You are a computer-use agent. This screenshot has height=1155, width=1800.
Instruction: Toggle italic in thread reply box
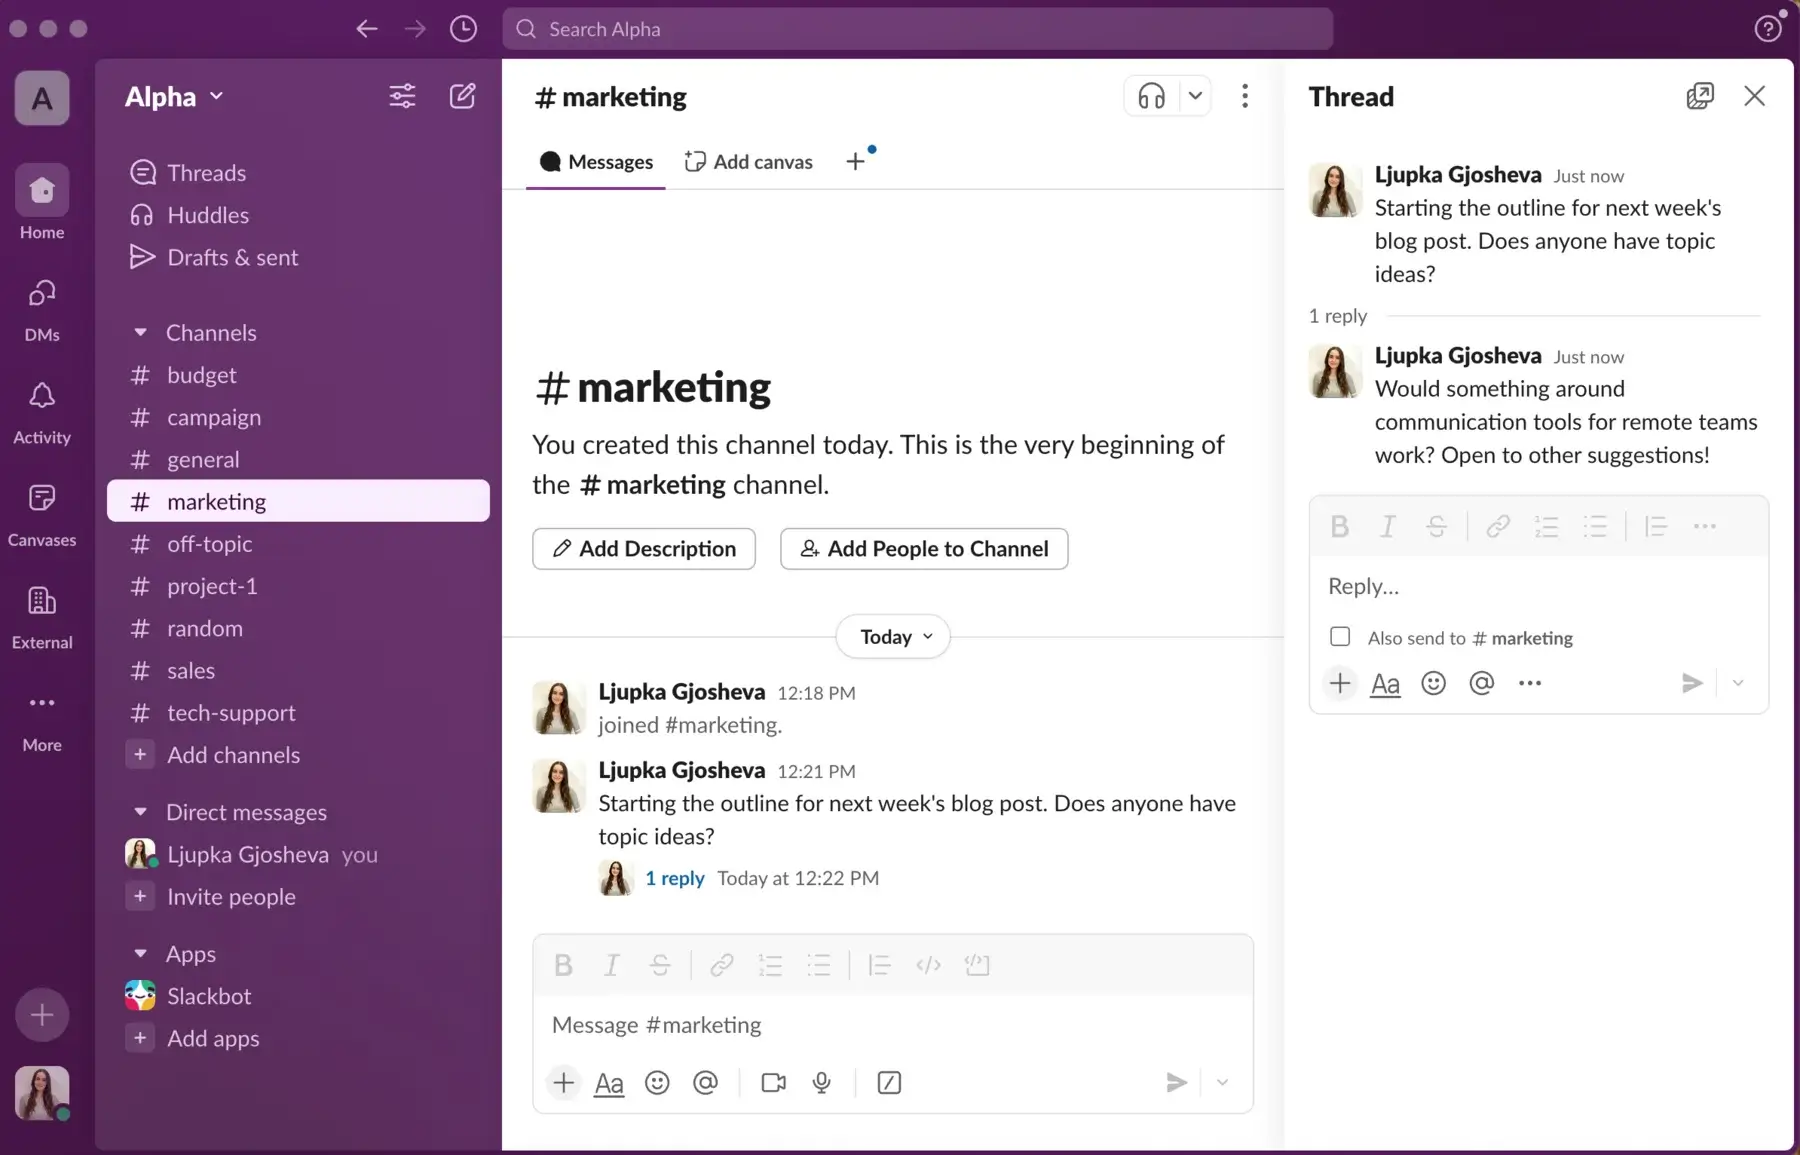point(1388,526)
